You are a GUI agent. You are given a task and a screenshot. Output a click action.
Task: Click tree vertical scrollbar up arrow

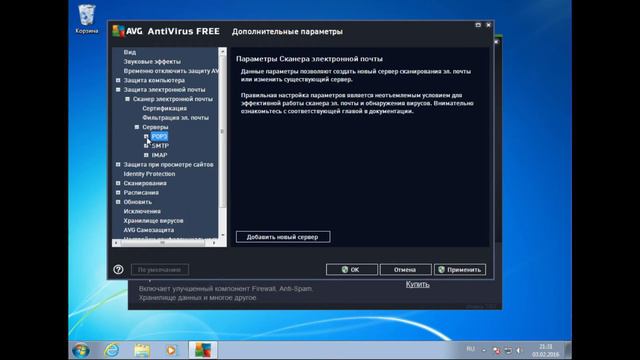tap(222, 52)
